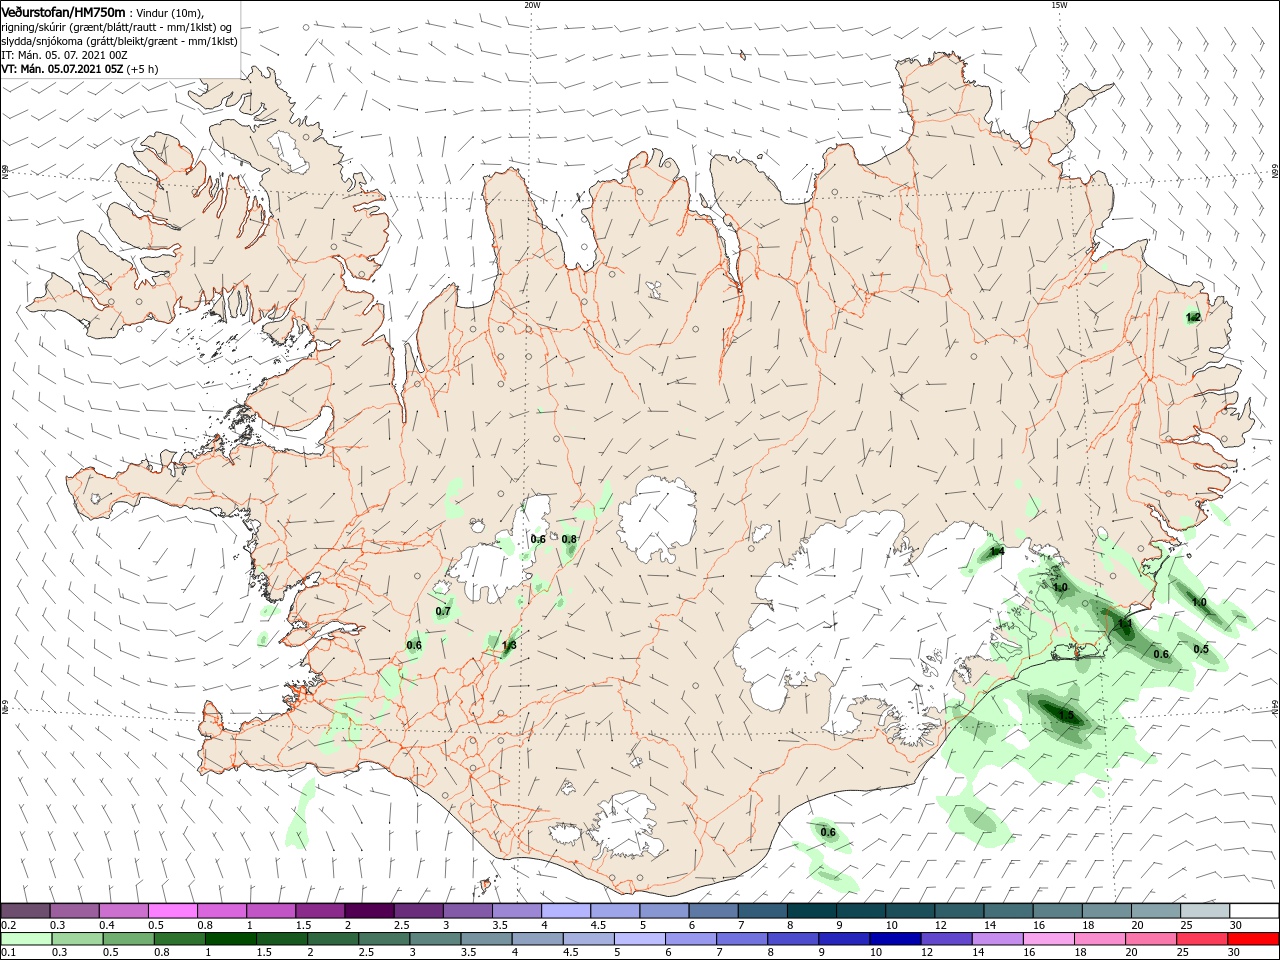The width and height of the screenshot is (1280, 960).
Task: Click the 0.8 rain value by the glacier
Action: 569,540
